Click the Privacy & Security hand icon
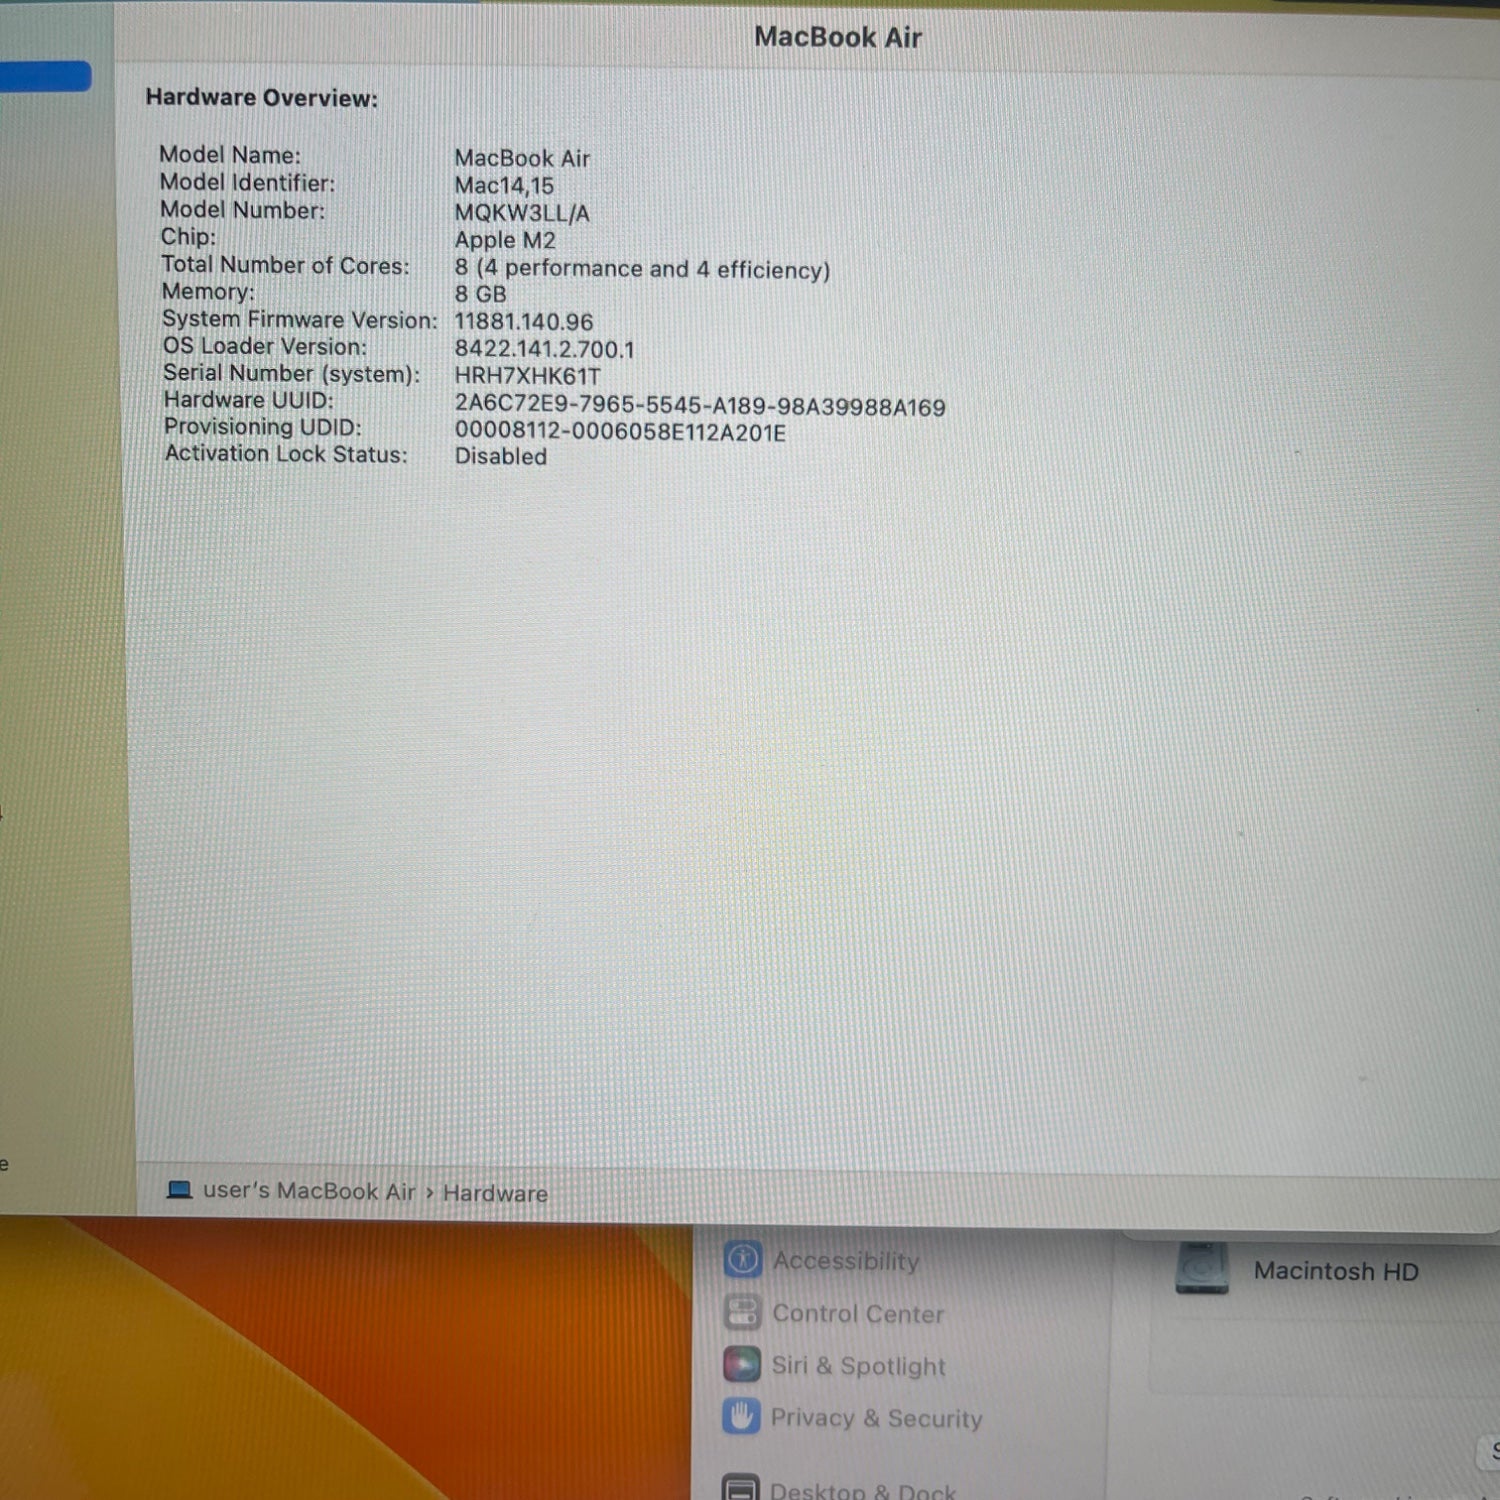Image resolution: width=1500 pixels, height=1500 pixels. [x=741, y=1416]
